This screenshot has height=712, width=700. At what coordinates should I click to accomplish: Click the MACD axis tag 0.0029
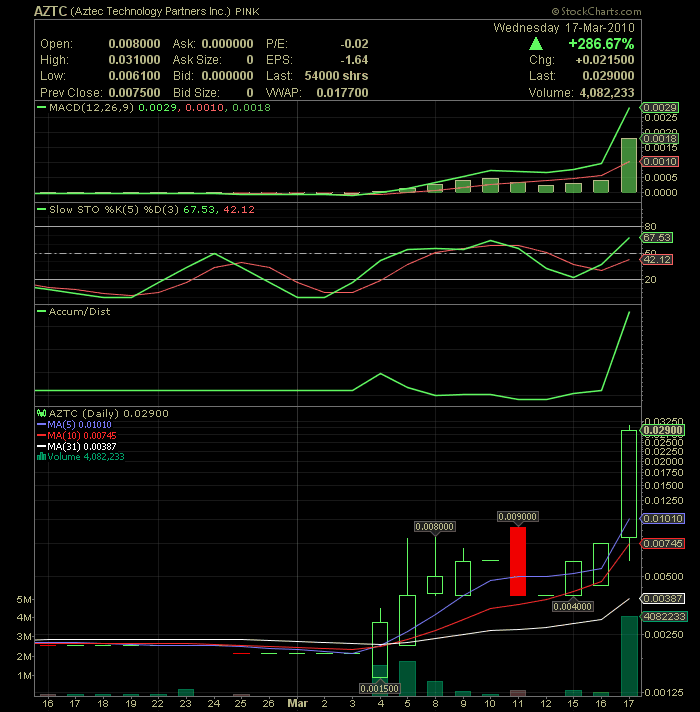pos(660,108)
